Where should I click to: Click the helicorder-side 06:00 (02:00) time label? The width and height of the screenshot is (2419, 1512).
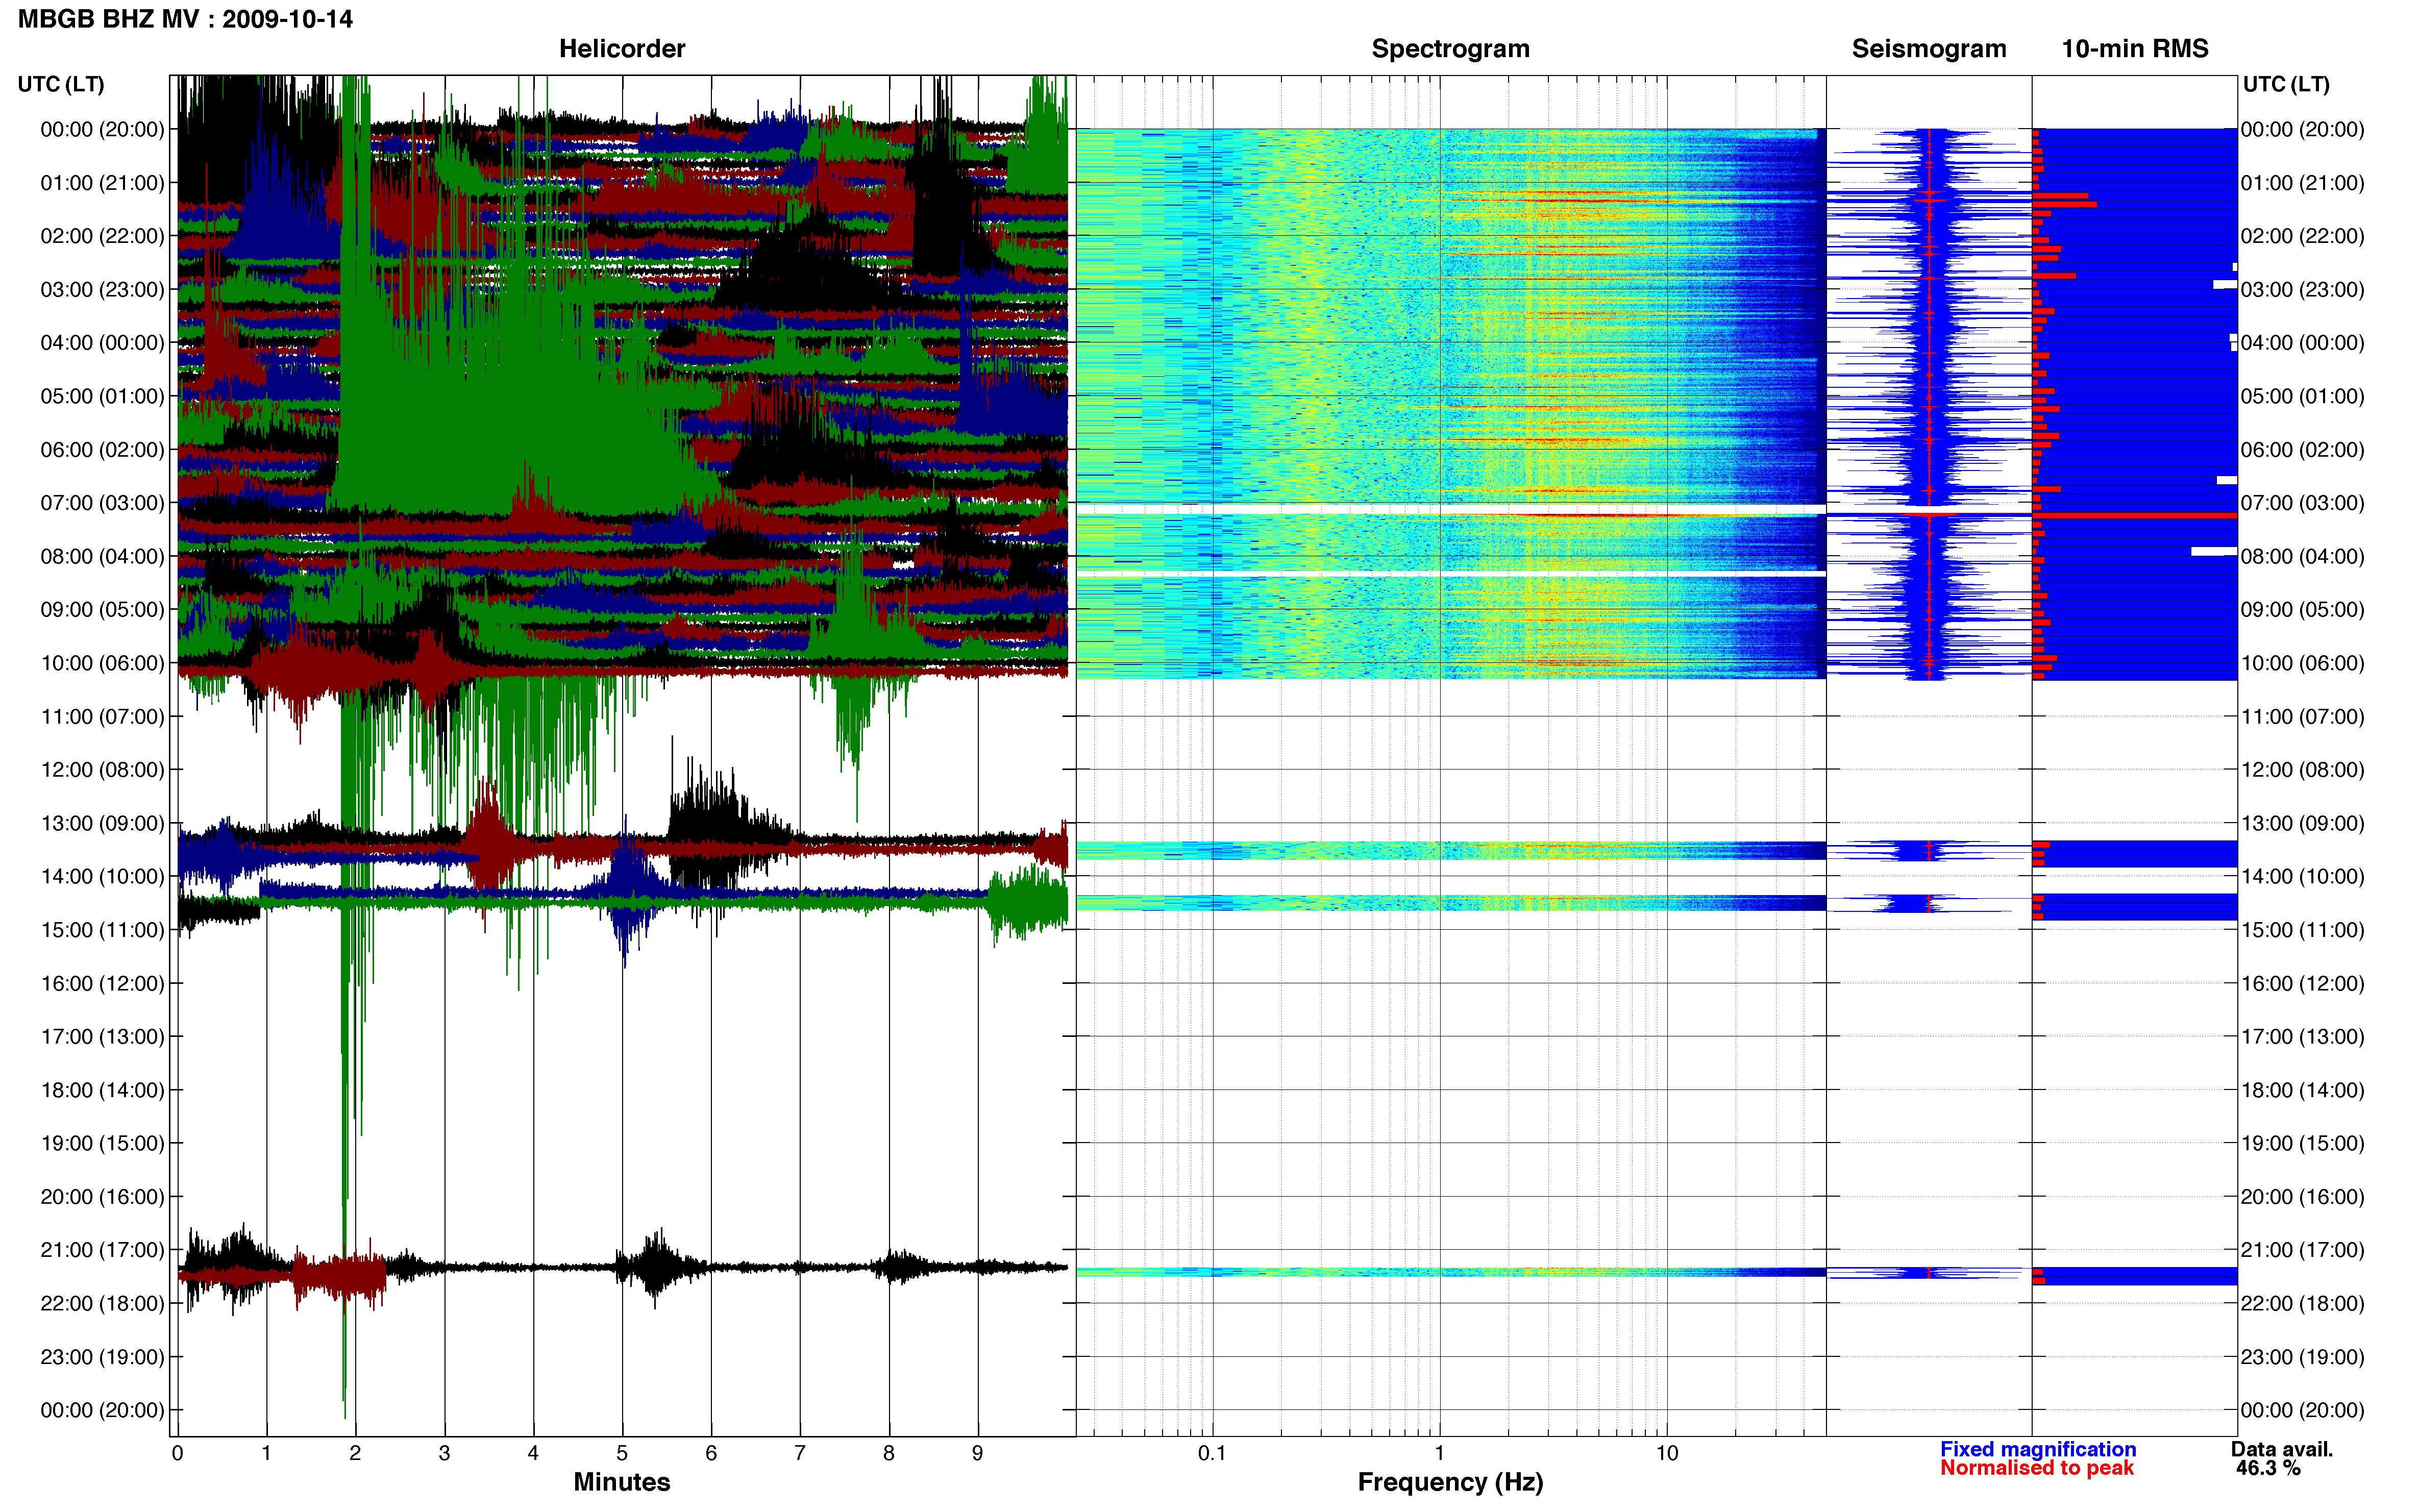pyautogui.click(x=102, y=449)
